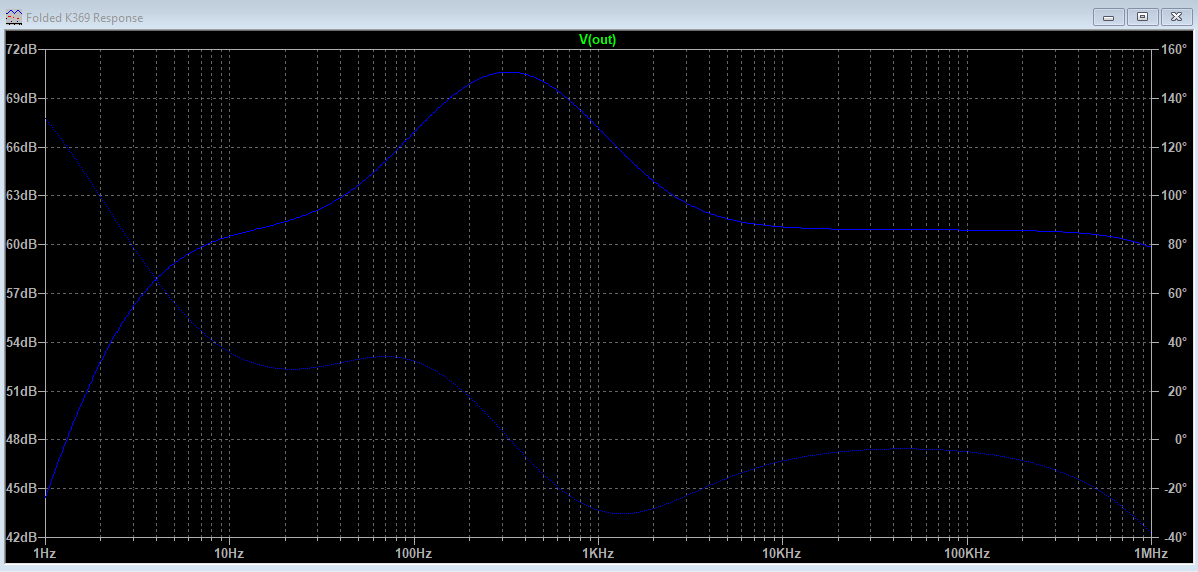Click the 69dB magnitude axis label
Screen dimensions: 1198x572
click(x=21, y=99)
